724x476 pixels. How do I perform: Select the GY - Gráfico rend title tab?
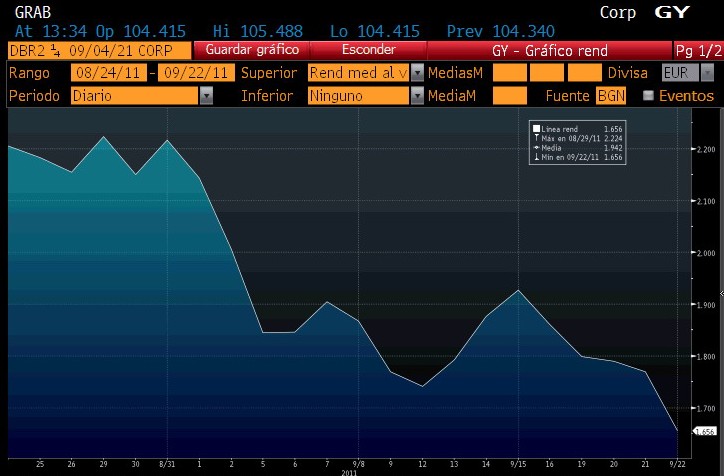pos(549,50)
